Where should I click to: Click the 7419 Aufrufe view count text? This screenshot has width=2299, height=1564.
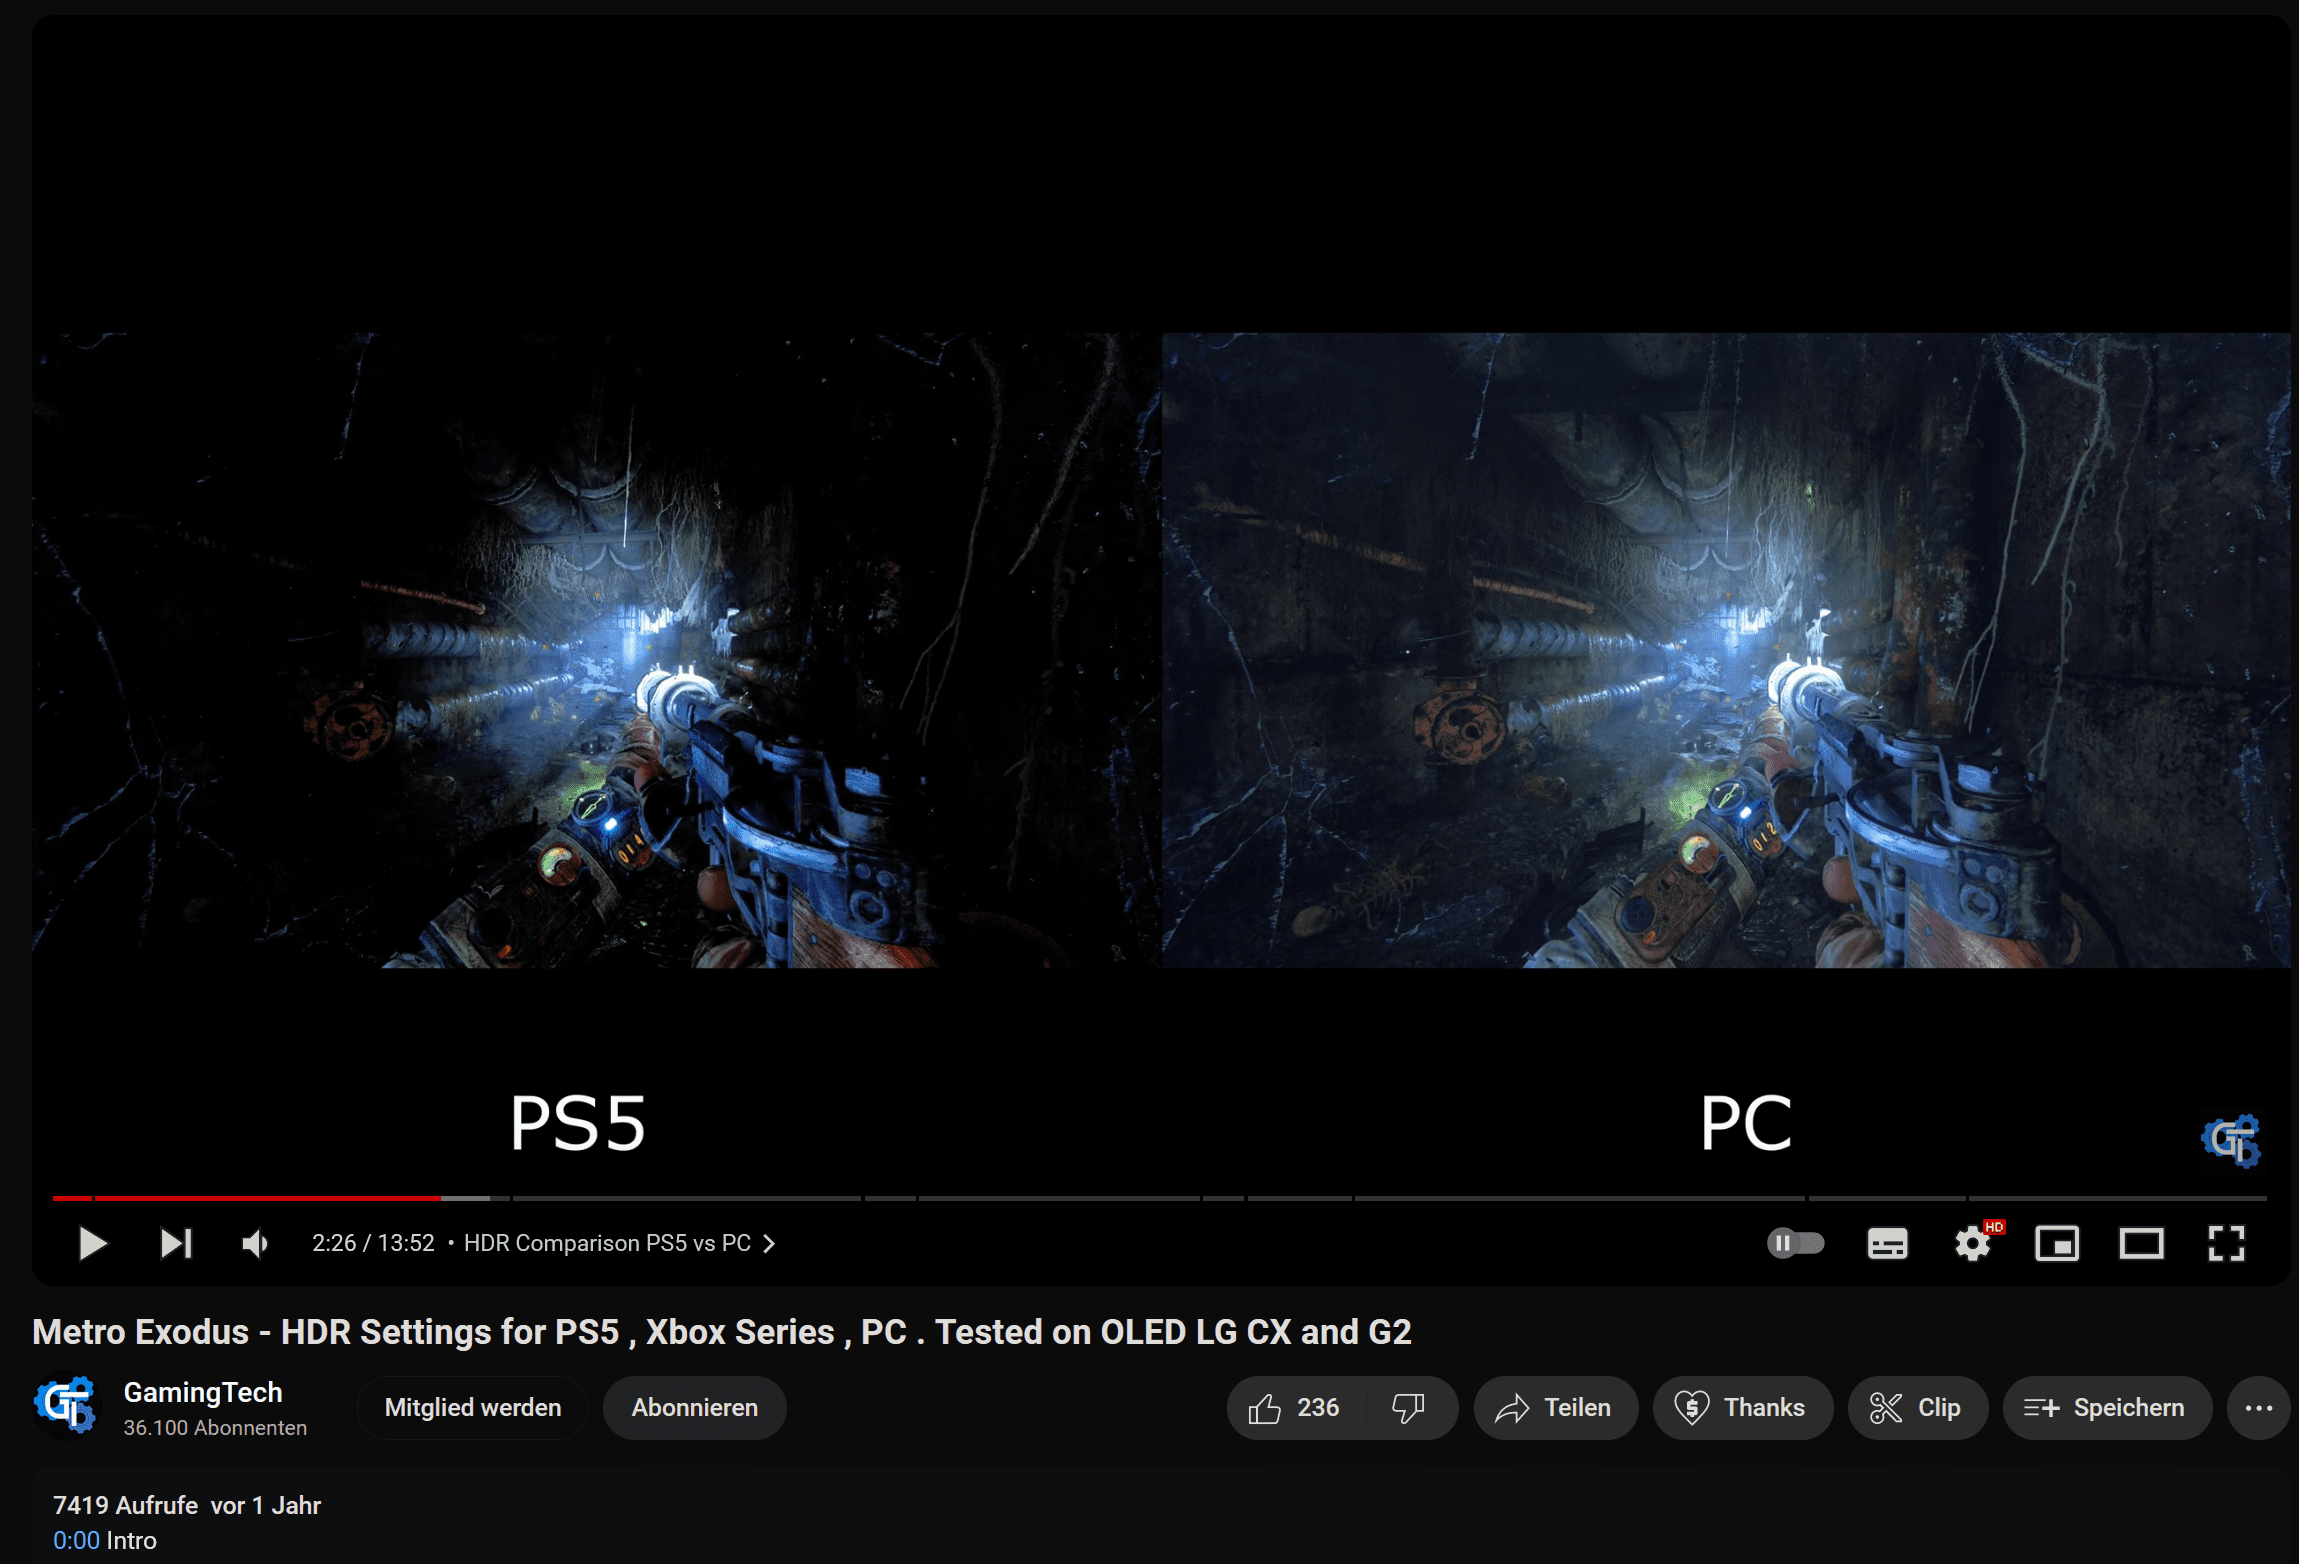tap(125, 1505)
